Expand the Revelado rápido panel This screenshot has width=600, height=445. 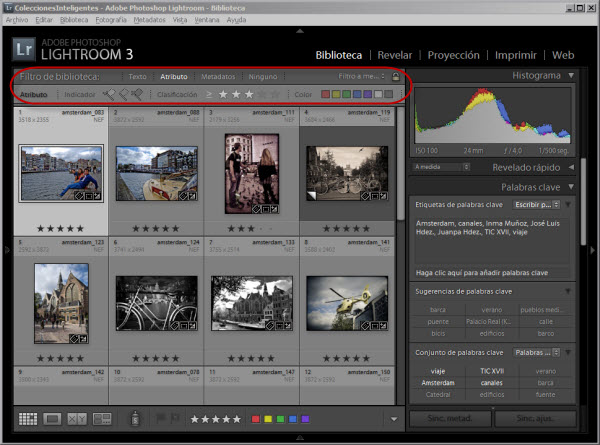click(571, 167)
